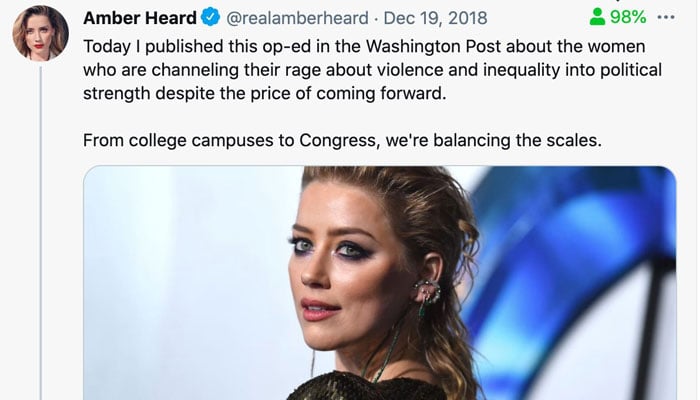Image resolution: width=700 pixels, height=400 pixels.
Task: Click the green person icon
Action: tap(597, 16)
